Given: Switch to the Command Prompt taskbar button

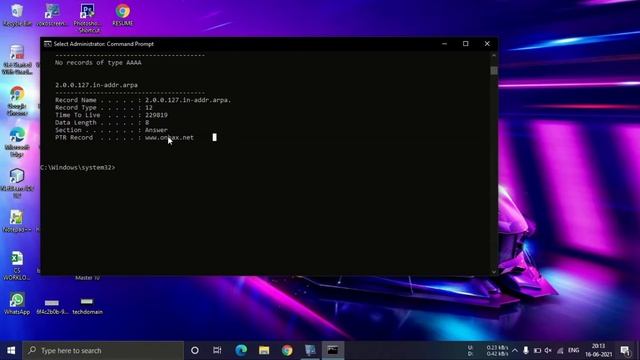Looking at the screenshot, I should tap(333, 350).
